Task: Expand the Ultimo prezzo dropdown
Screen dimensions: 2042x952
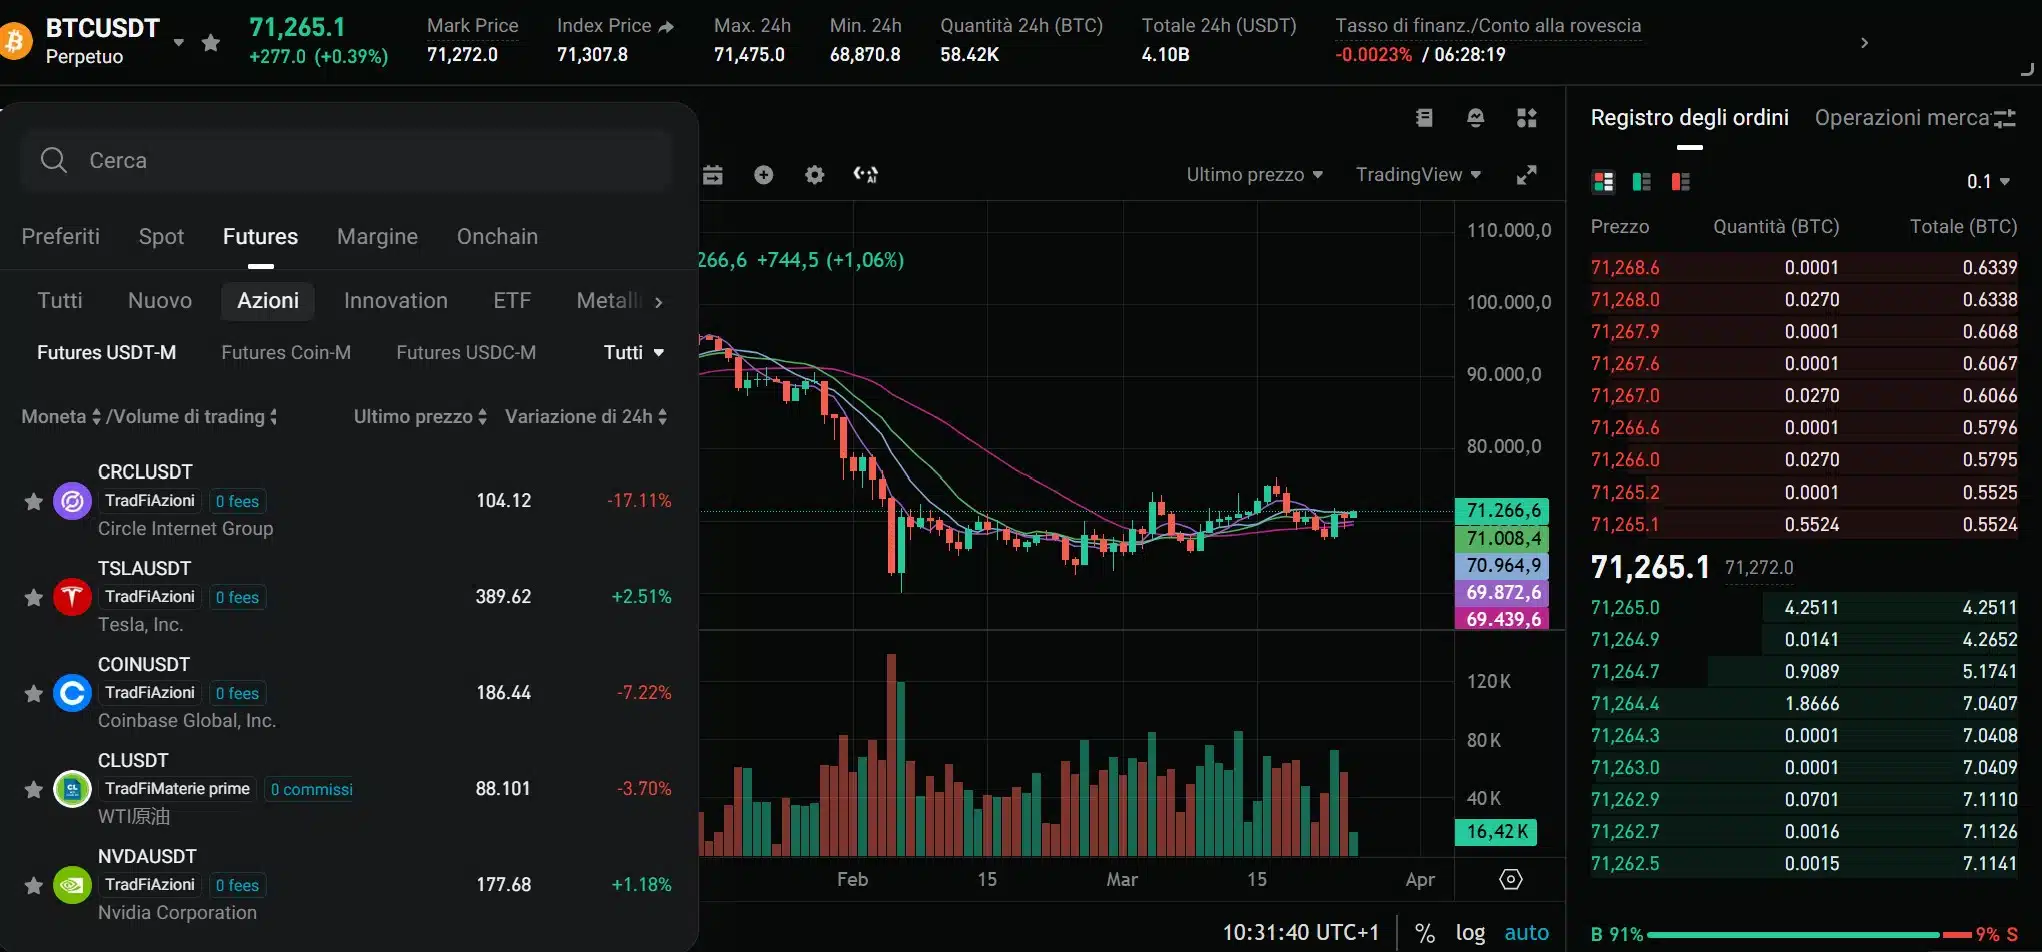Action: tap(1254, 174)
